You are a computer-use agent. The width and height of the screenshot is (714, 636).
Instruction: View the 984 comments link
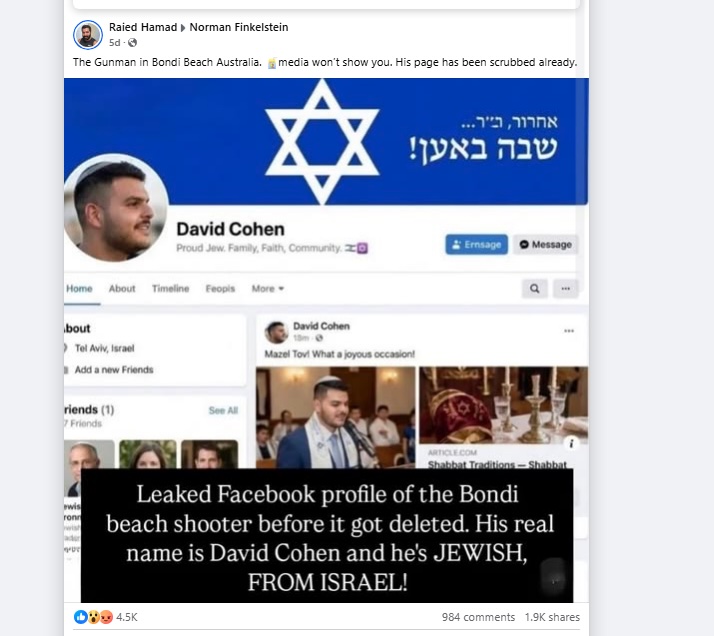point(478,617)
